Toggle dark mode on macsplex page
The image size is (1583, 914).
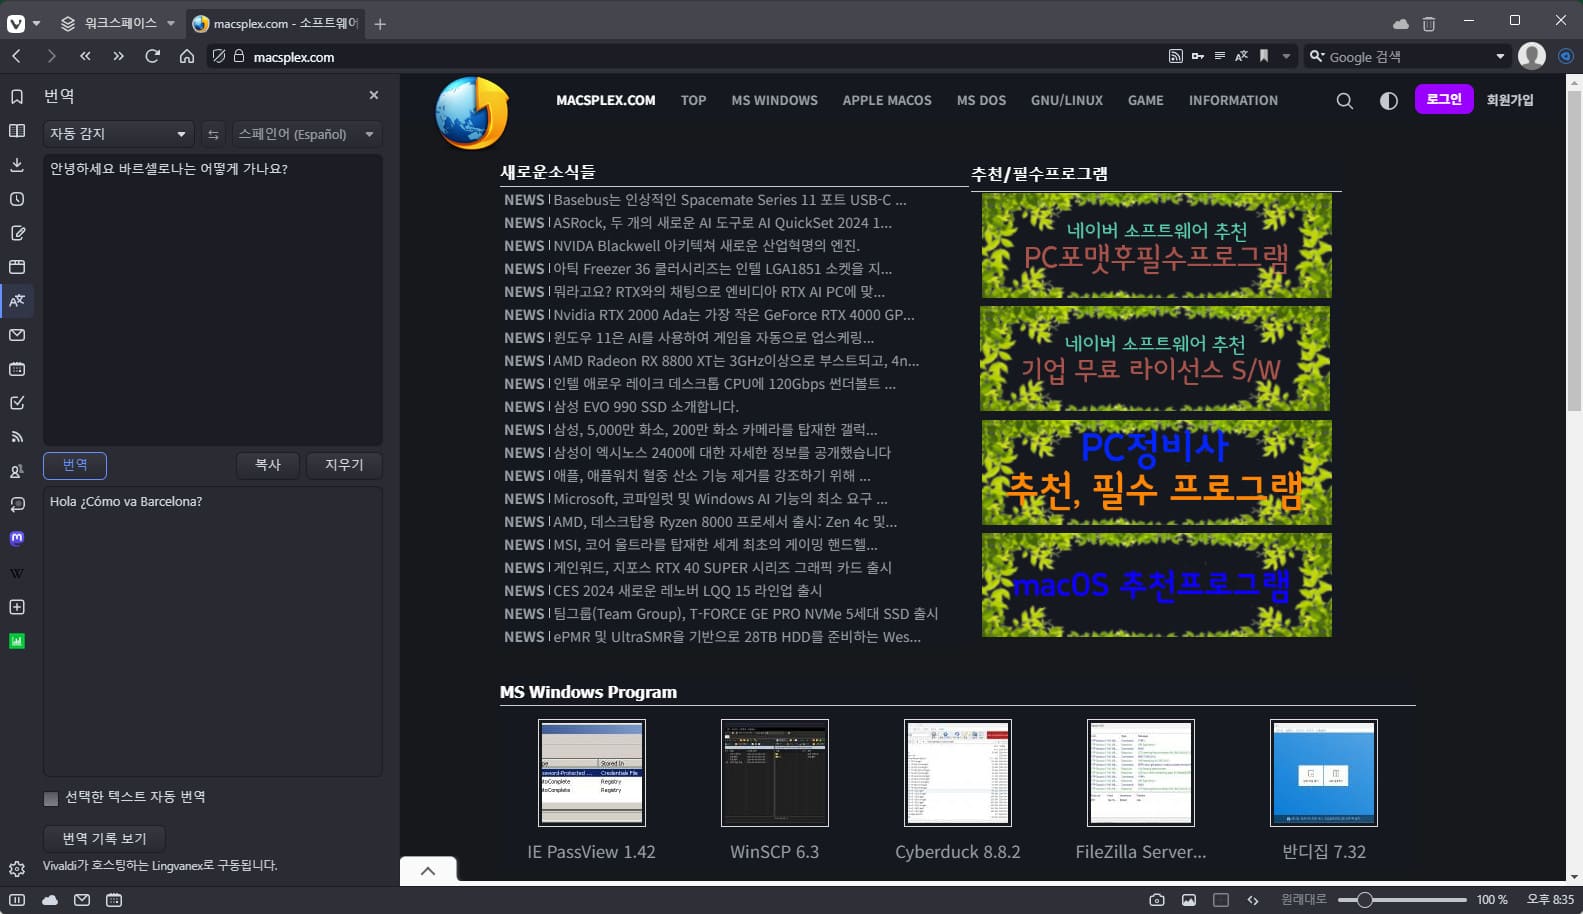(1388, 100)
